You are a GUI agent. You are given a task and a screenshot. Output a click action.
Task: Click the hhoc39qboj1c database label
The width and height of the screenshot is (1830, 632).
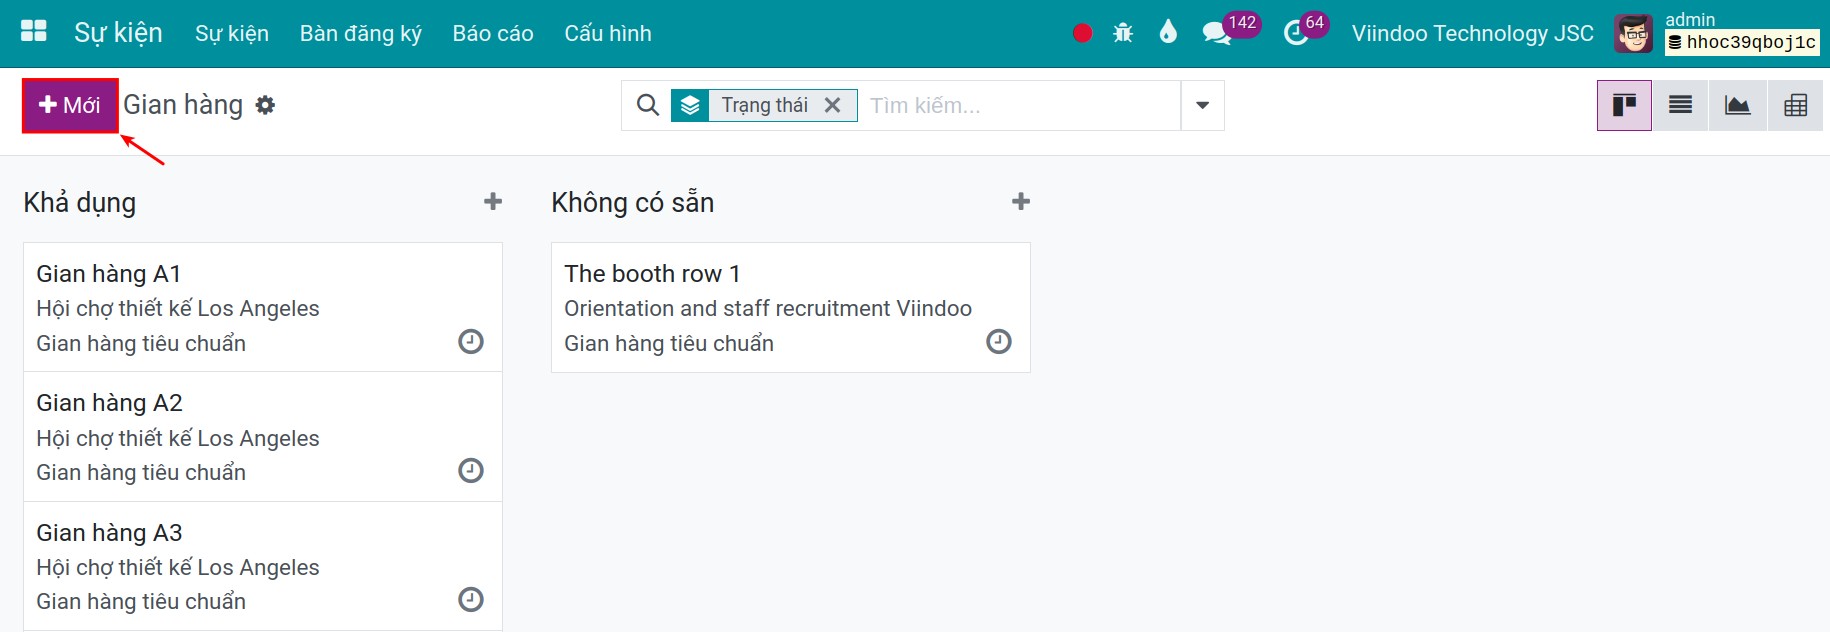click(x=1742, y=42)
